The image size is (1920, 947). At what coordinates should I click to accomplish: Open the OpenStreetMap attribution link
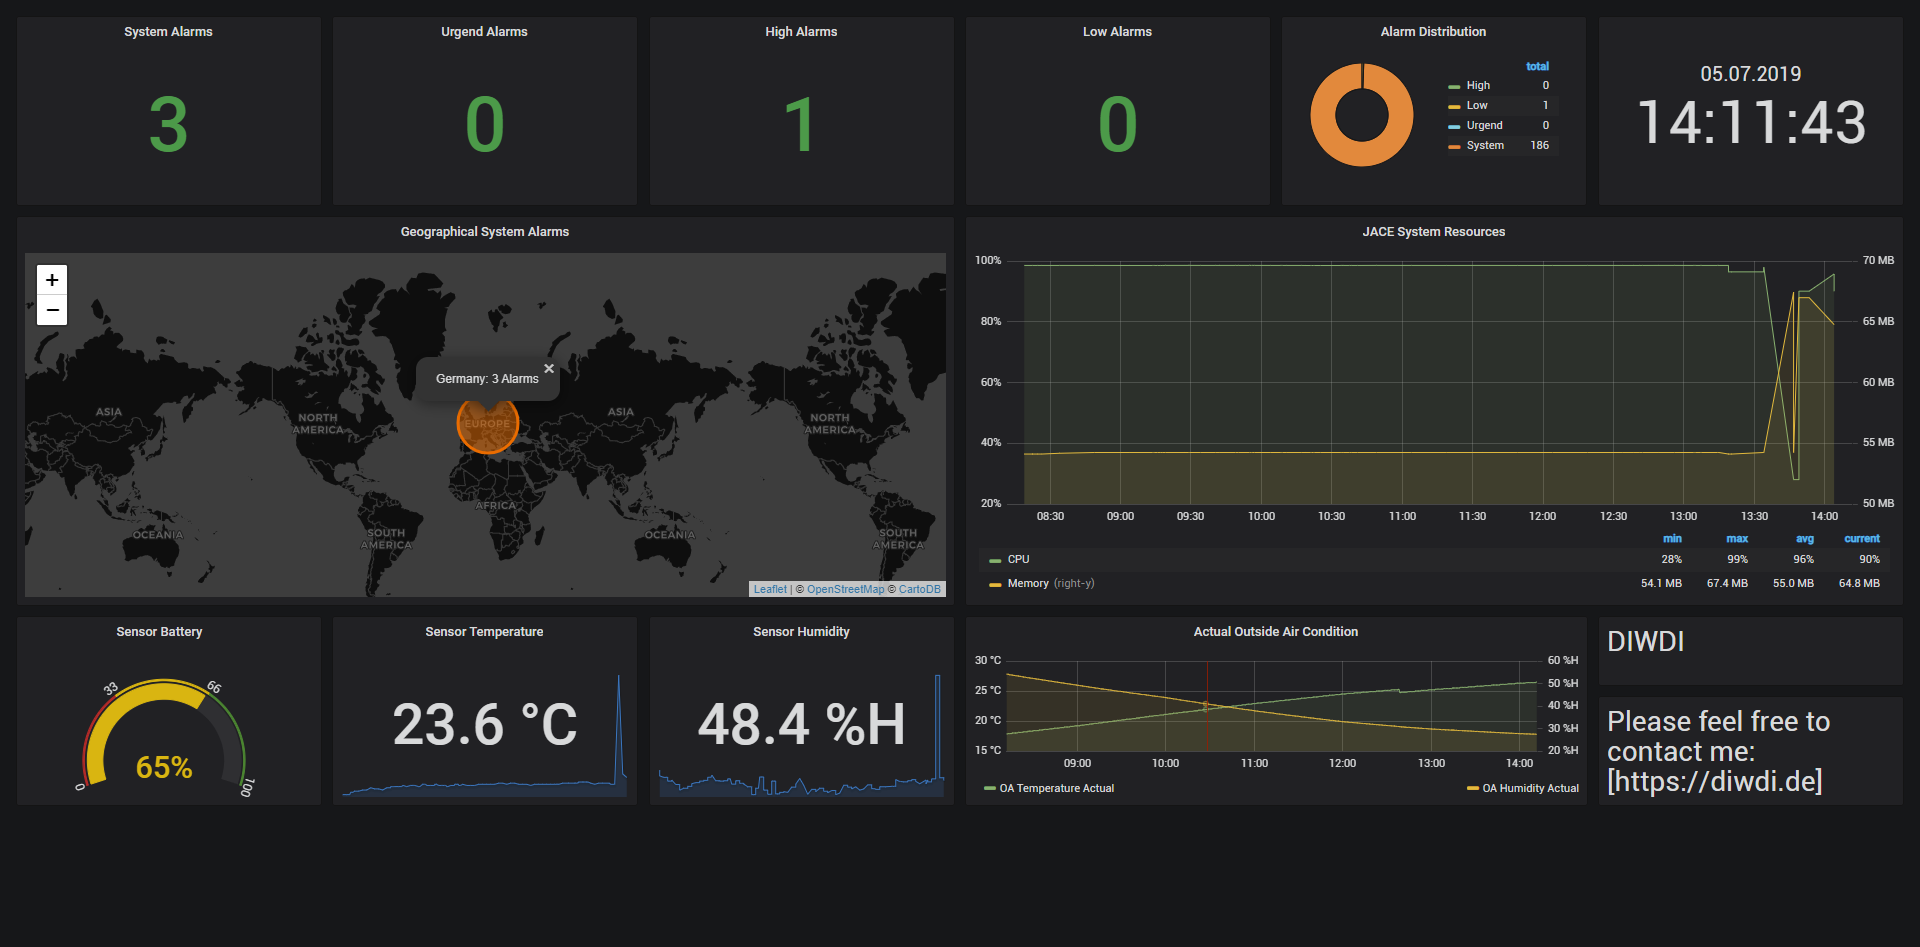click(x=845, y=589)
